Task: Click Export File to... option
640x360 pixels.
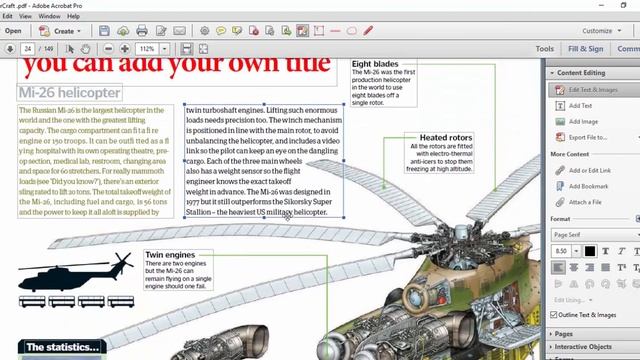Action: [581, 138]
